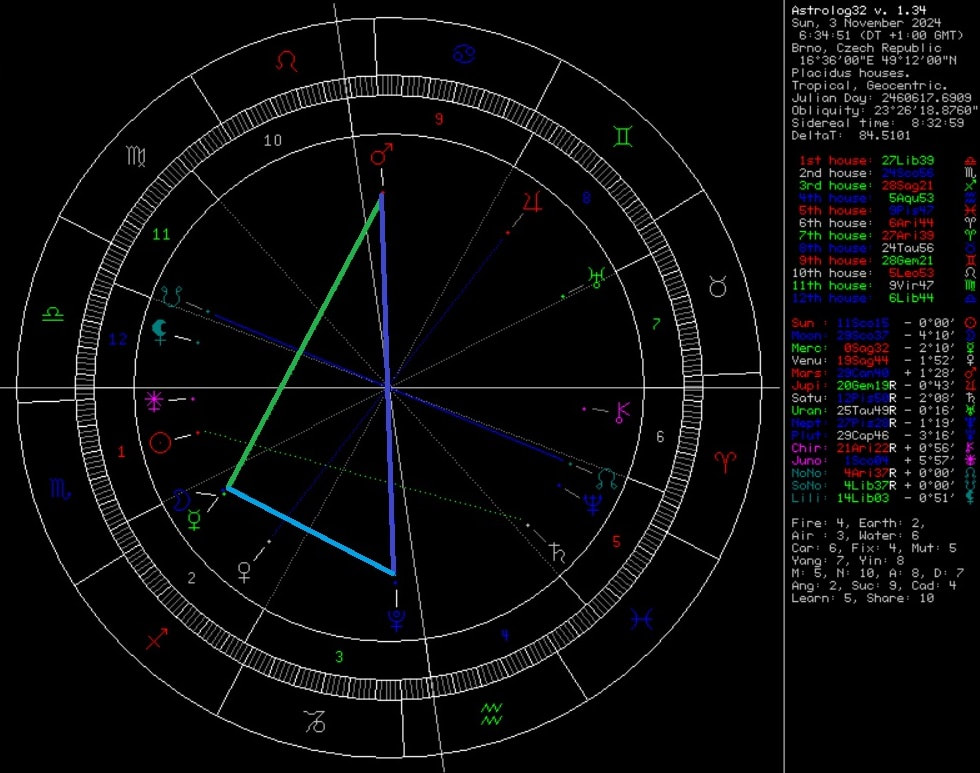Viewport: 980px width, 773px height.
Task: Click the Neptune trident glyph in chart
Action: click(x=594, y=504)
